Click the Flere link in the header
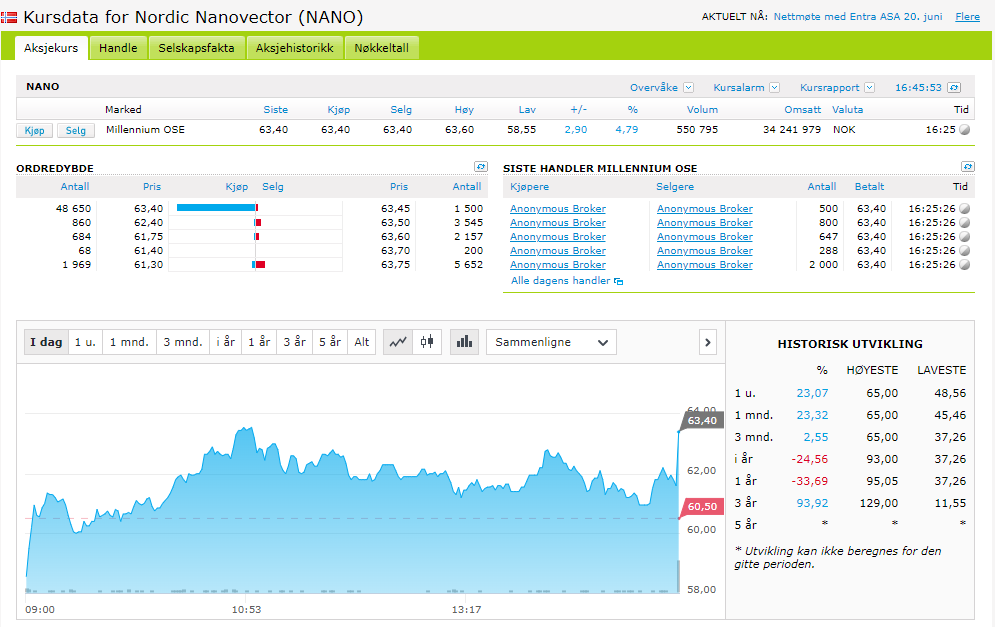The height and width of the screenshot is (627, 995). click(968, 16)
